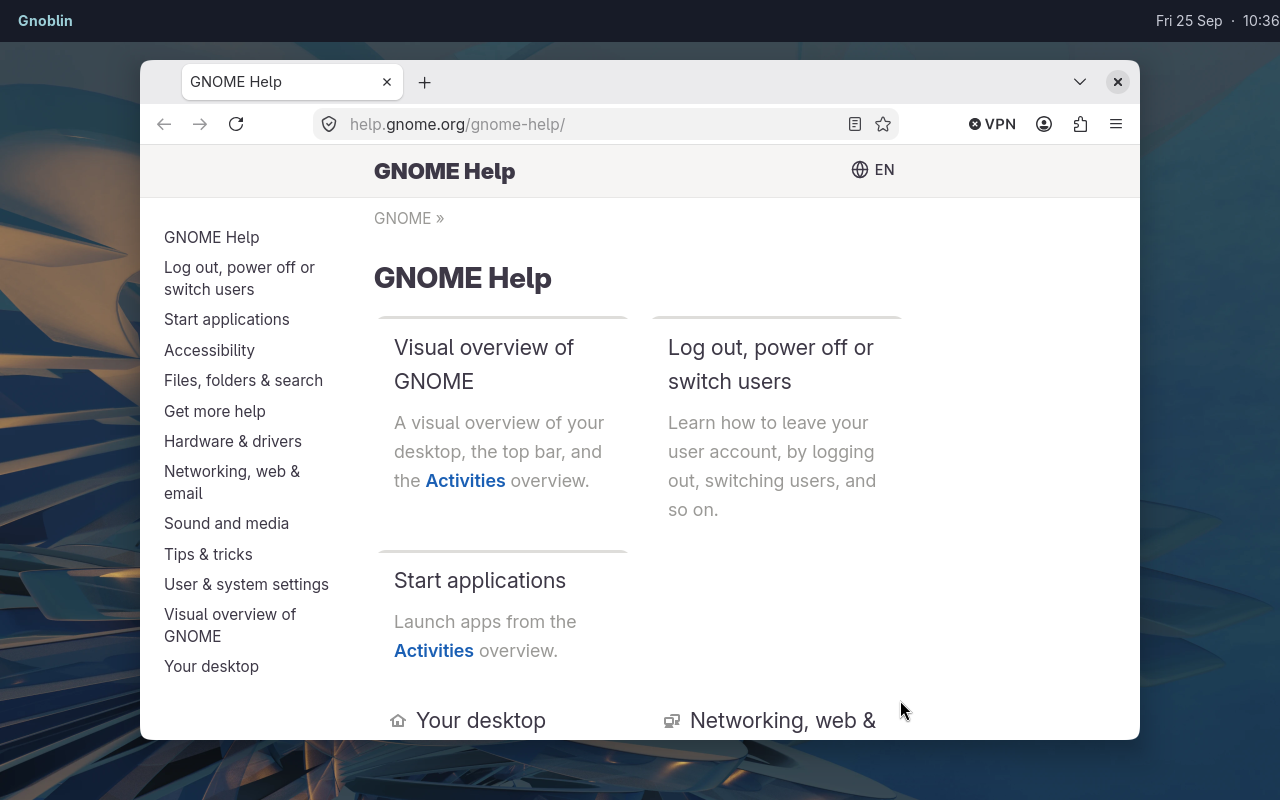This screenshot has height=800, width=1280.
Task: Click the GNOME Help site header title
Action: (444, 171)
